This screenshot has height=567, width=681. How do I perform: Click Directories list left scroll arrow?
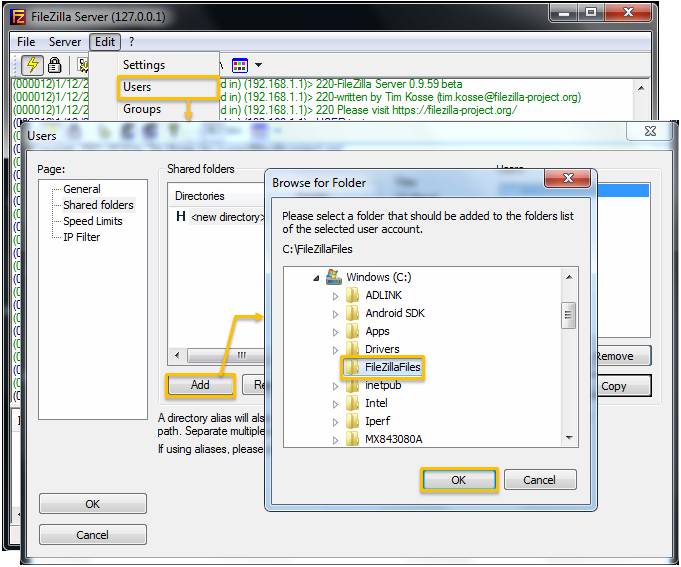pos(177,356)
